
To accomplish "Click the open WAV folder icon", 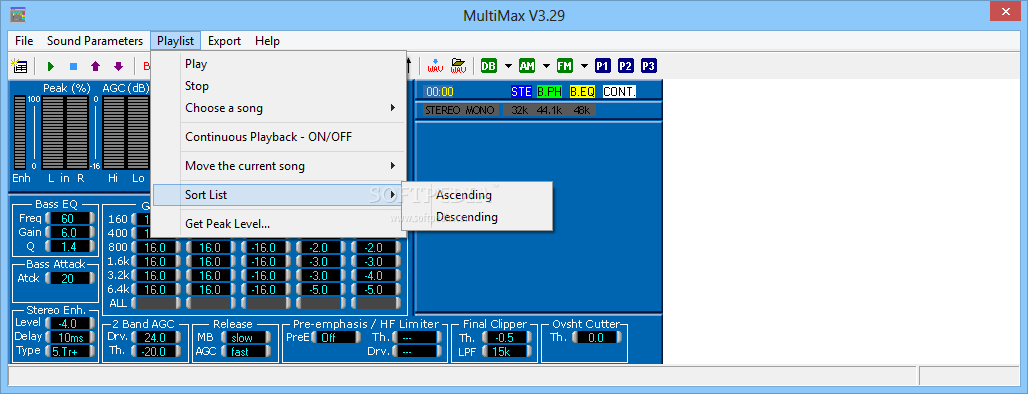I will click(458, 66).
